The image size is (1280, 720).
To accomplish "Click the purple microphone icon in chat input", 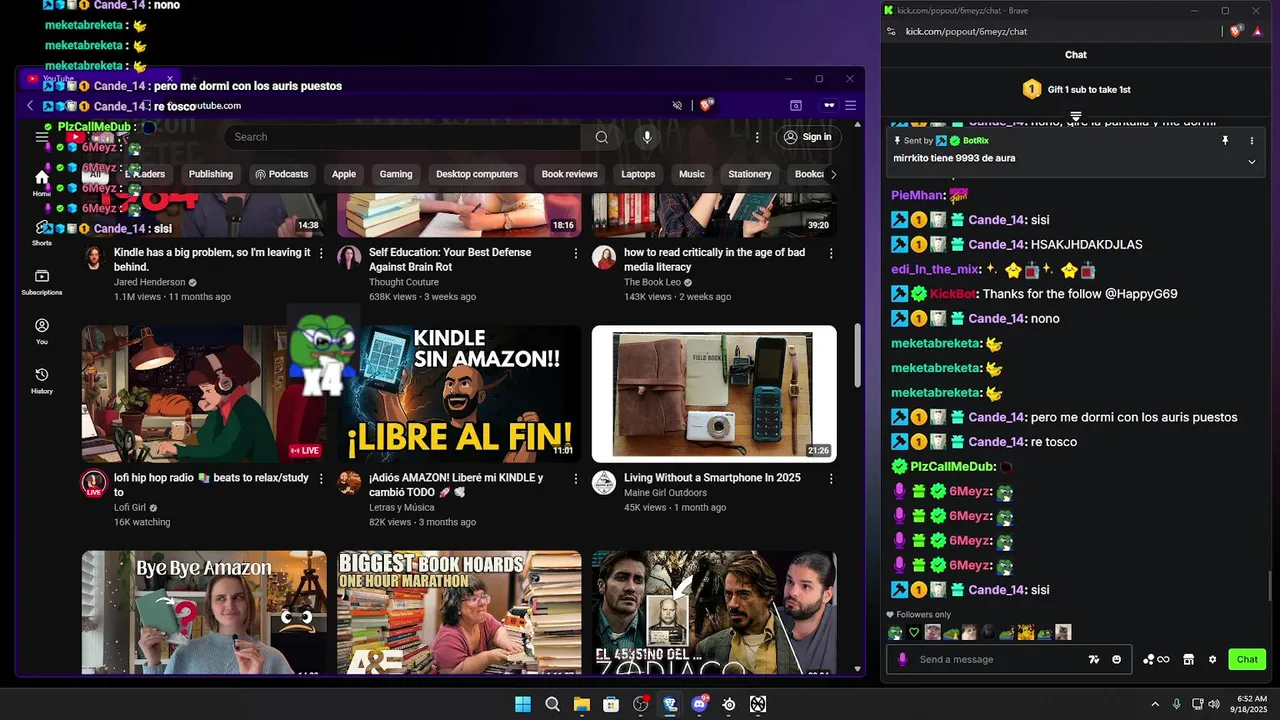I will pyautogui.click(x=902, y=659).
